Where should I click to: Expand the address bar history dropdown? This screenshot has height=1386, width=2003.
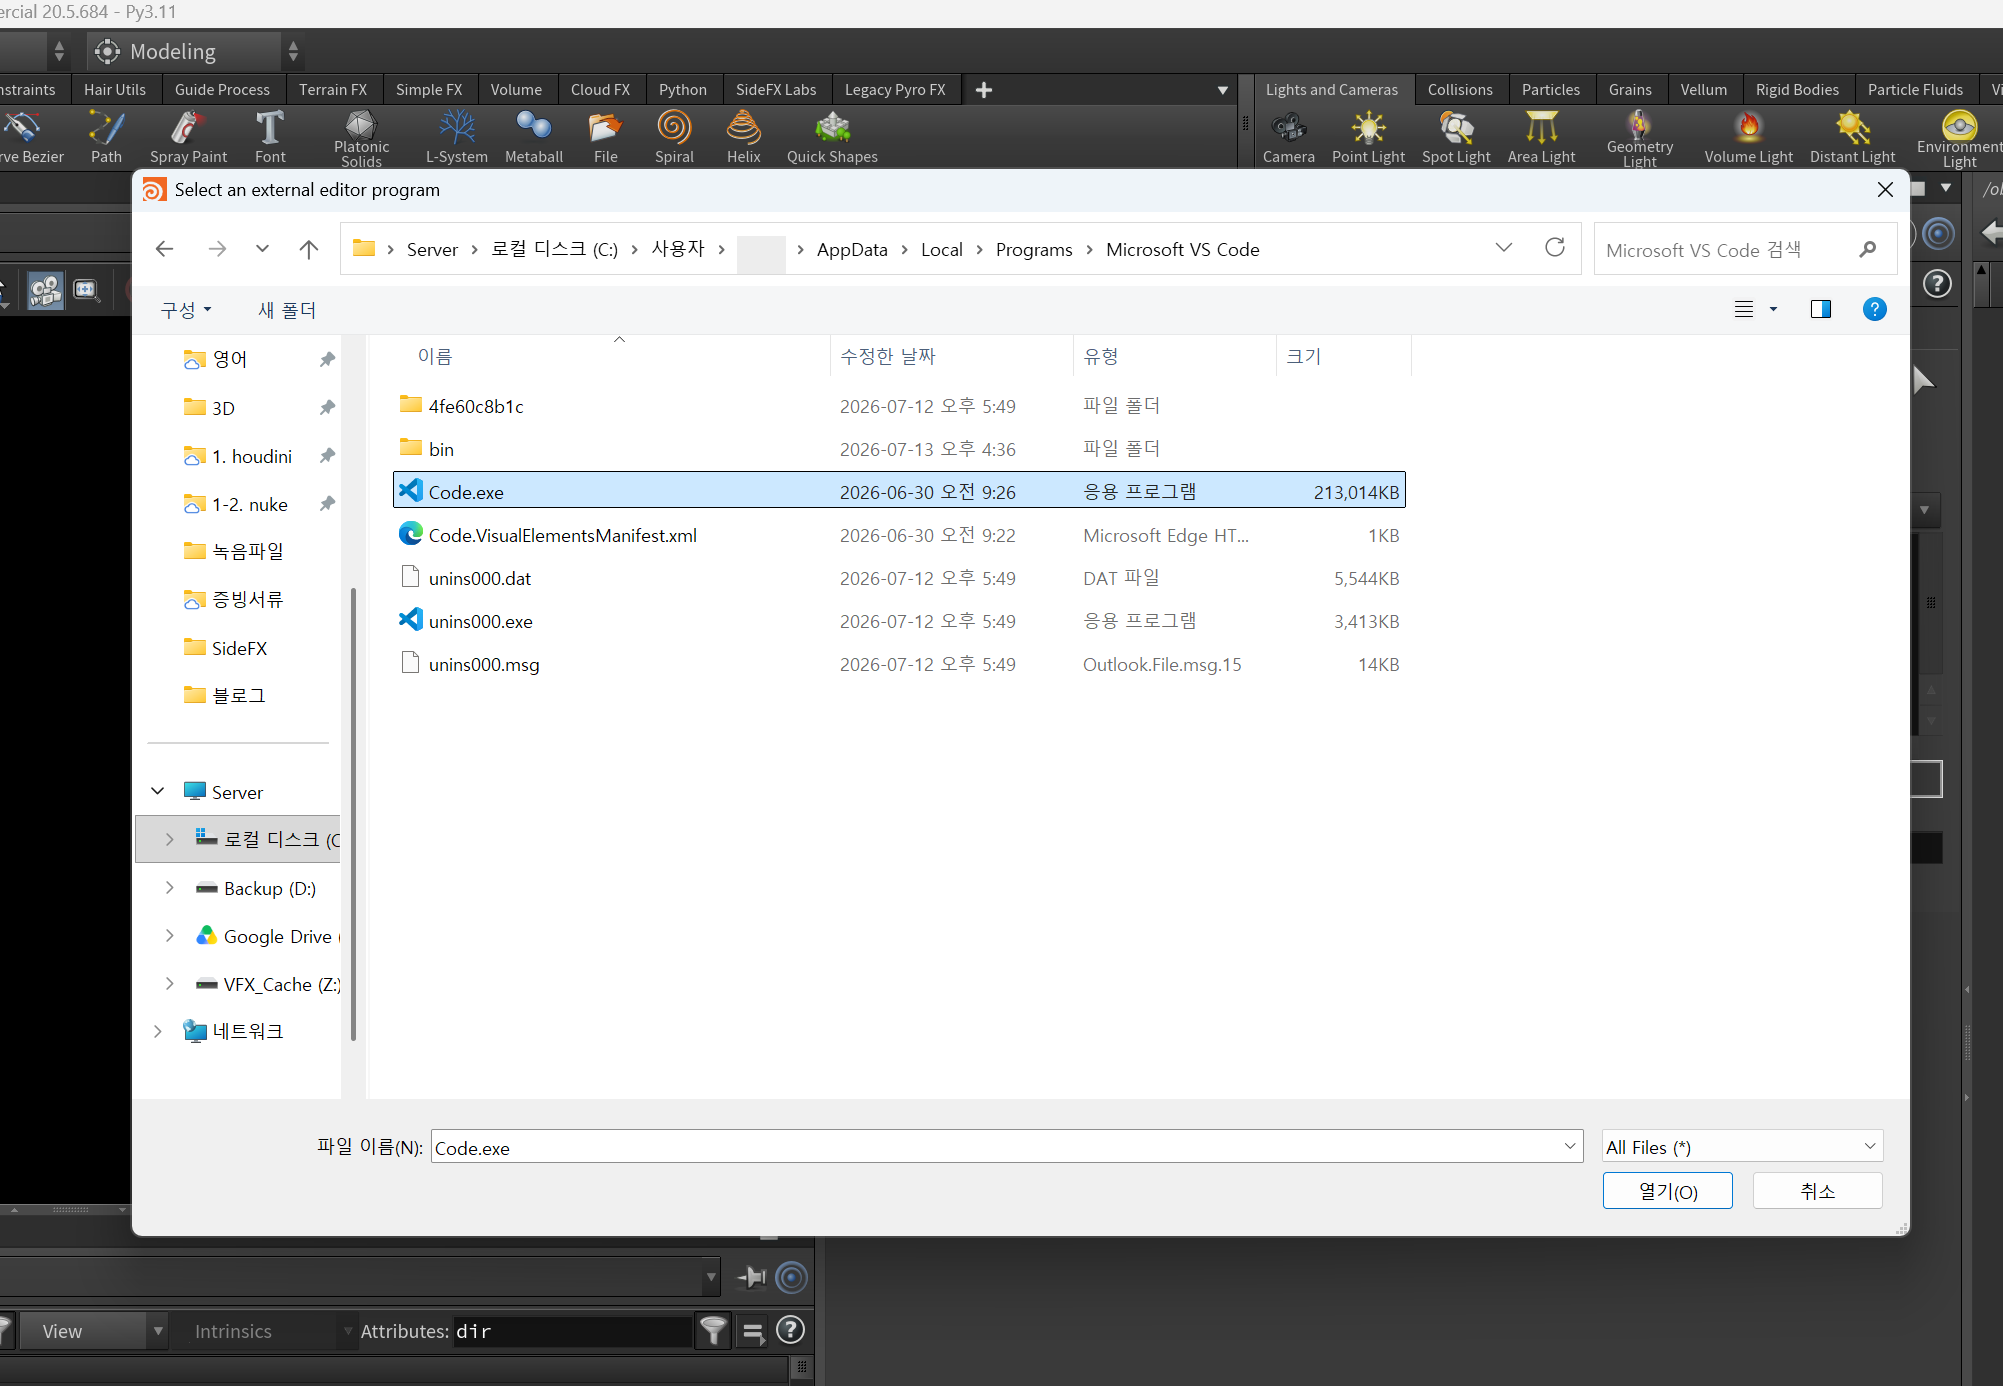pyautogui.click(x=1503, y=248)
